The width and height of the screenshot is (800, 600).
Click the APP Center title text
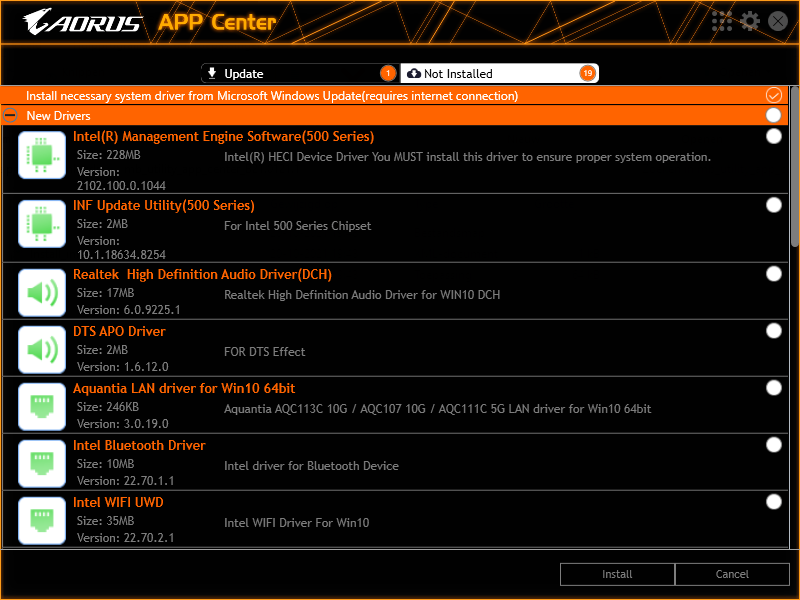[x=217, y=22]
